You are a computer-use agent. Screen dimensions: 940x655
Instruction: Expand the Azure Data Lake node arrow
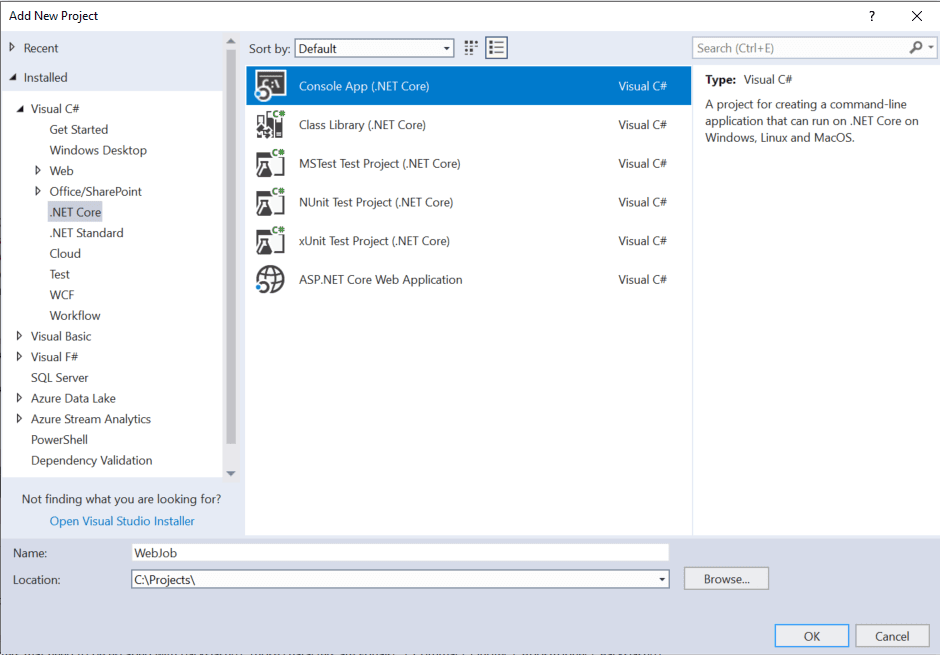(x=19, y=398)
